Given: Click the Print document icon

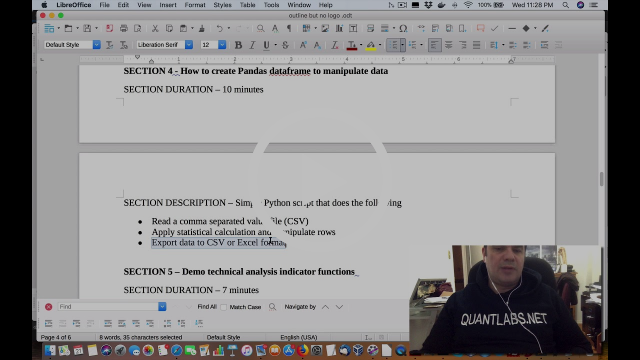Looking at the screenshot, I should coord(124,28).
